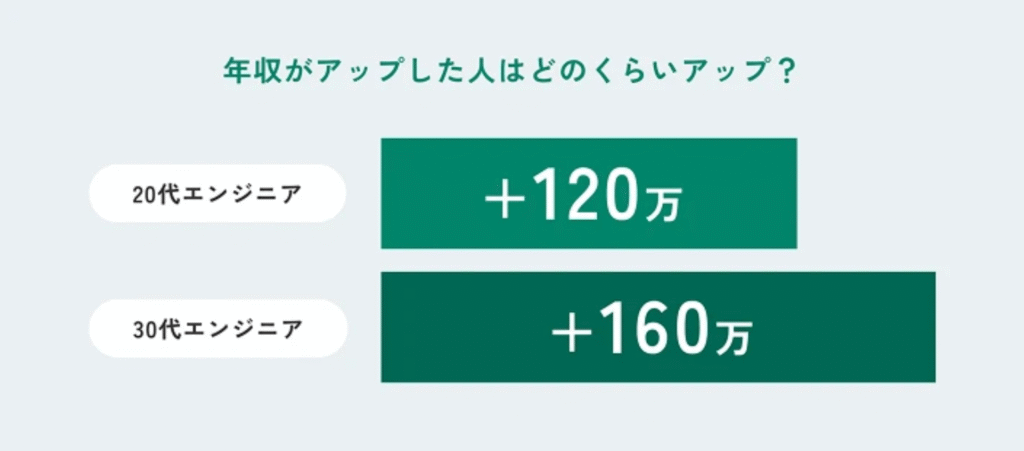The width and height of the screenshot is (1024, 451).
Task: Click the number 160 in the lower bar
Action: (x=654, y=333)
